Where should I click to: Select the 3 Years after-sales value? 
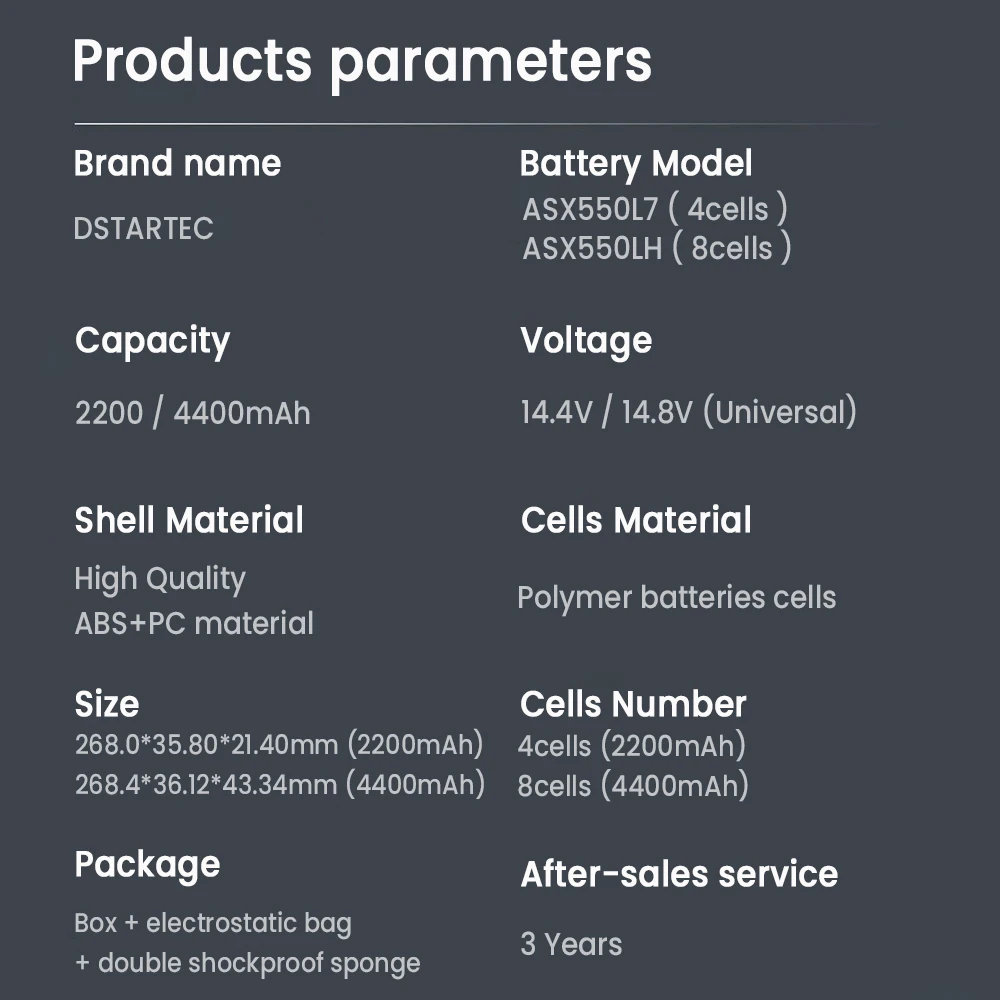[x=571, y=944]
